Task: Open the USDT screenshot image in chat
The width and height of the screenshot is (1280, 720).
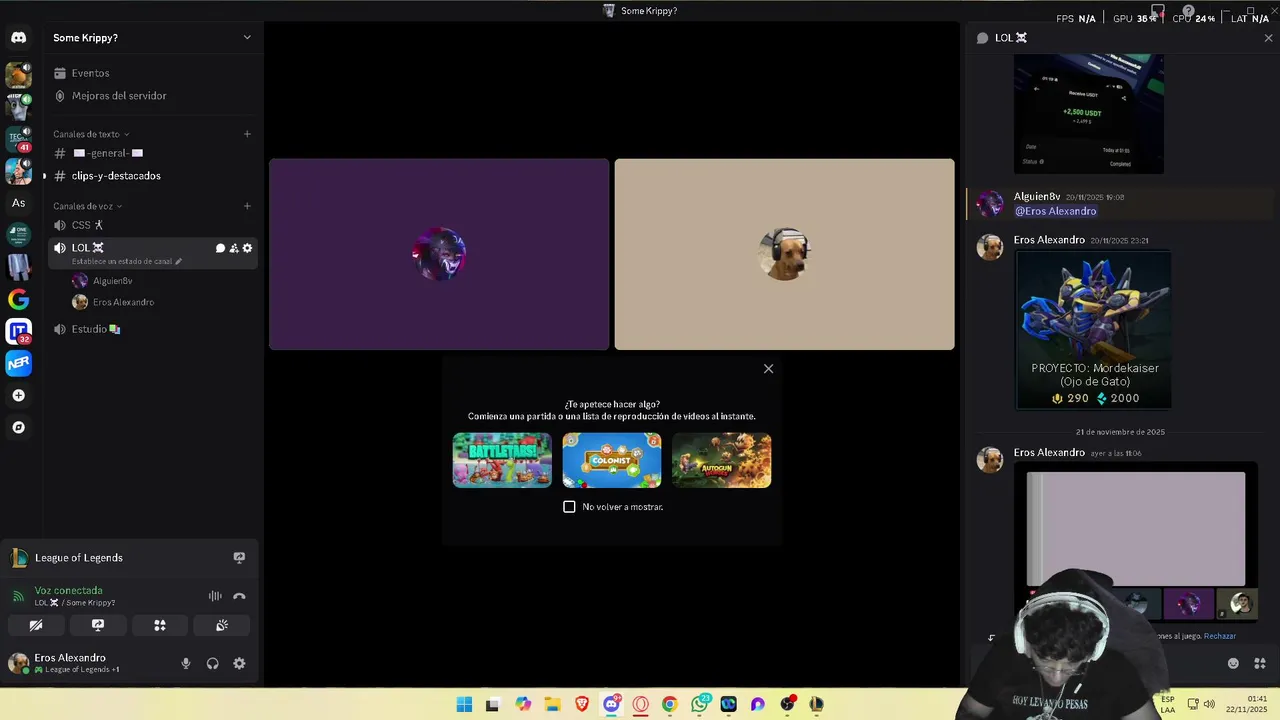Action: 1089,114
